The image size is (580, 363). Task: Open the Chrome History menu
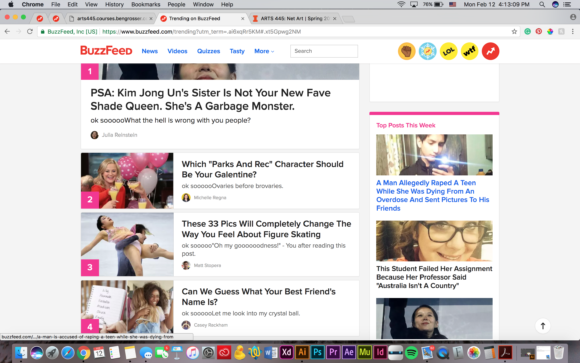coord(114,4)
